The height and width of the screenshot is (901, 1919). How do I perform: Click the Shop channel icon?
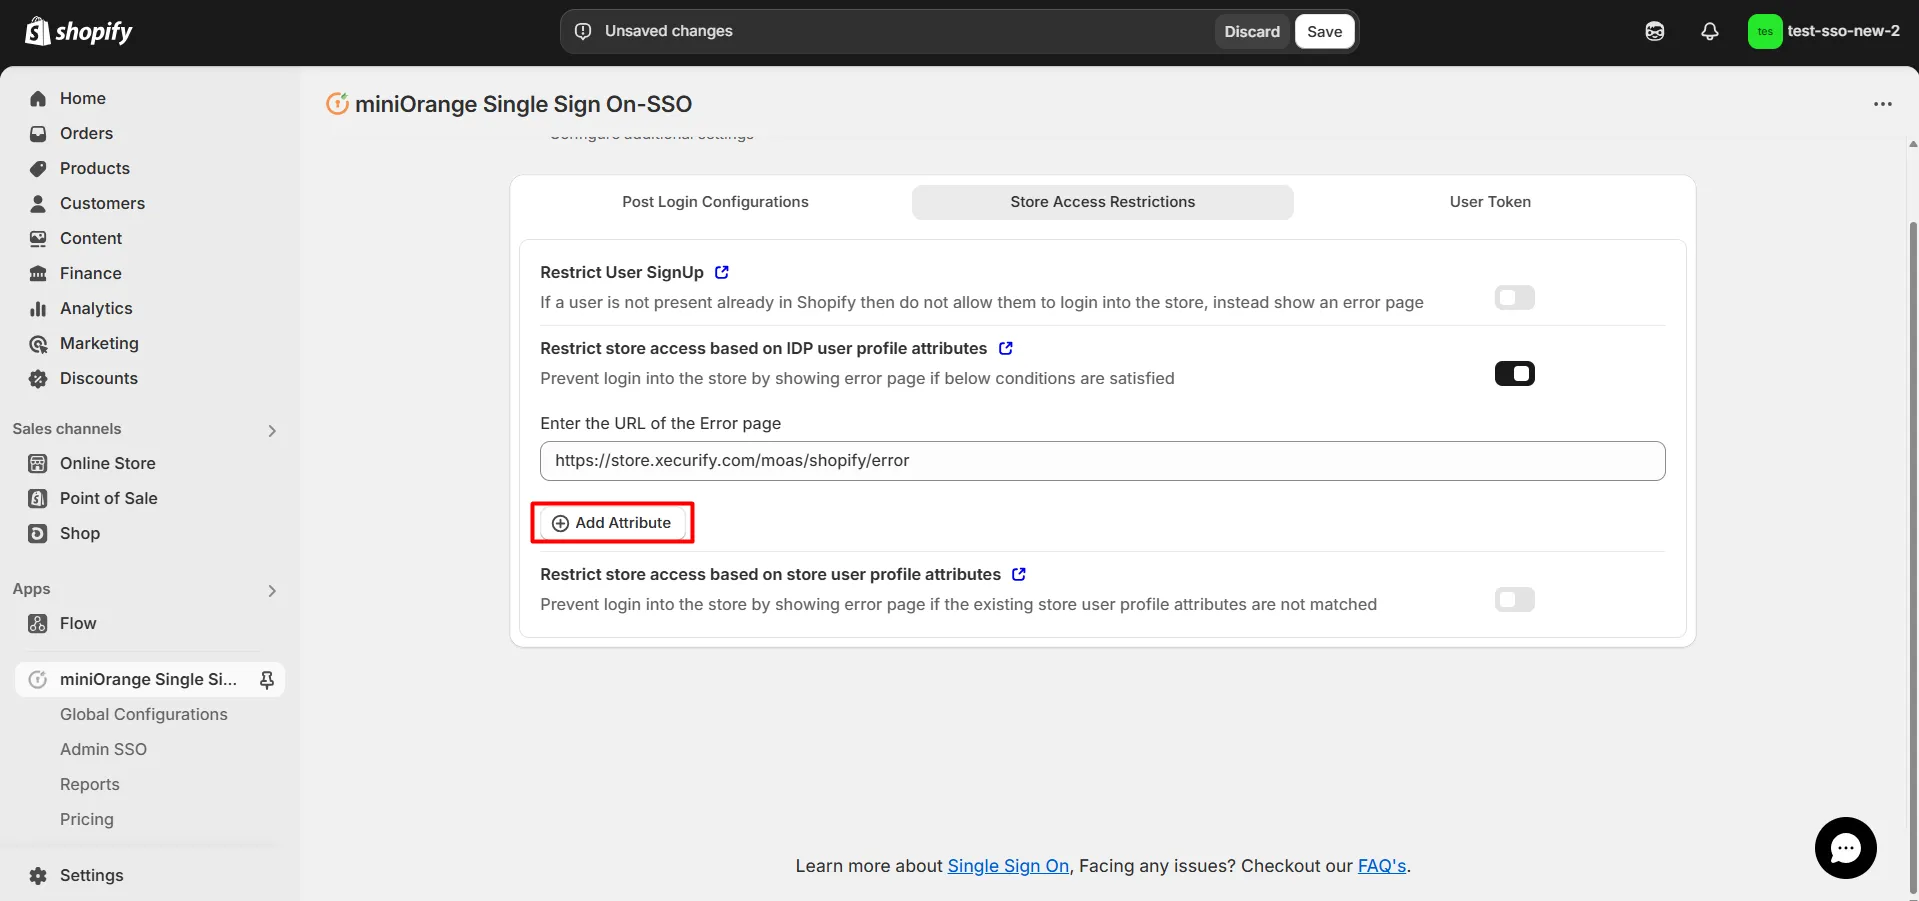pos(38,533)
